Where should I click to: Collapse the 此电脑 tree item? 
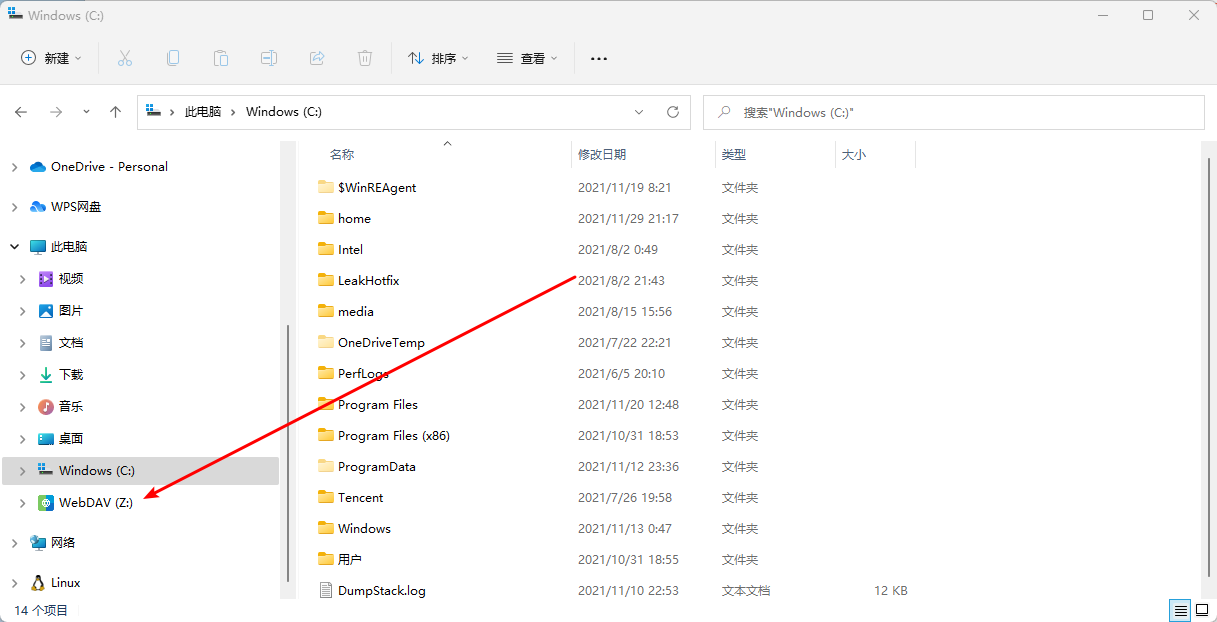click(x=14, y=246)
